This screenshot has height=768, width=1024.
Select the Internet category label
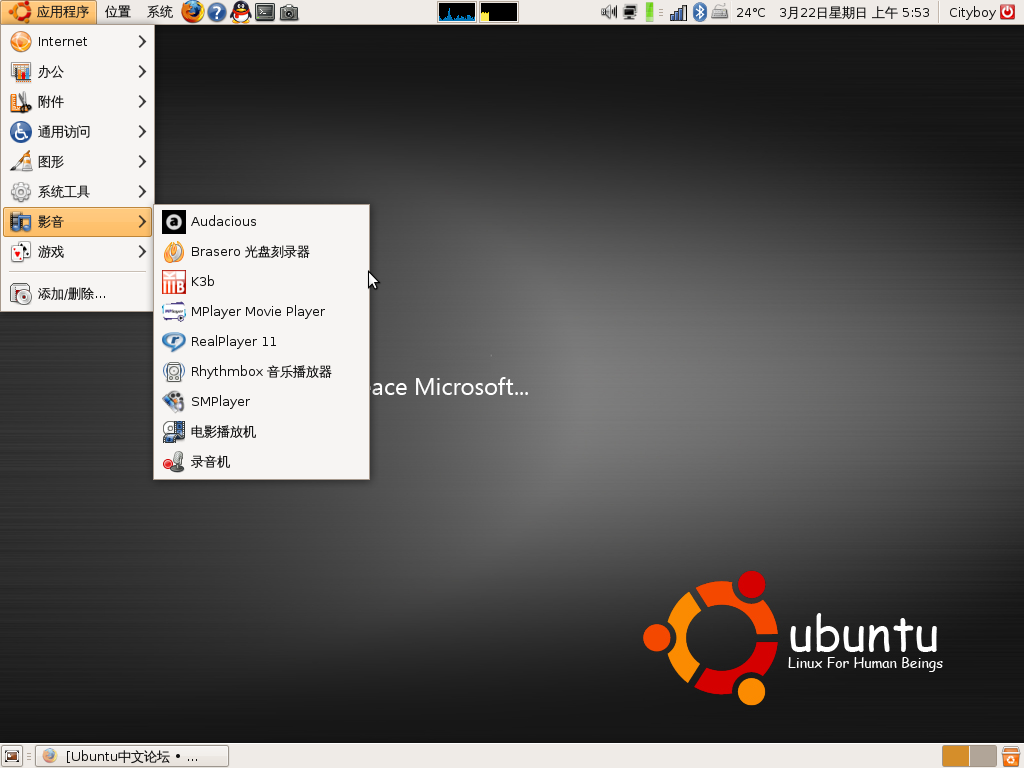[63, 42]
